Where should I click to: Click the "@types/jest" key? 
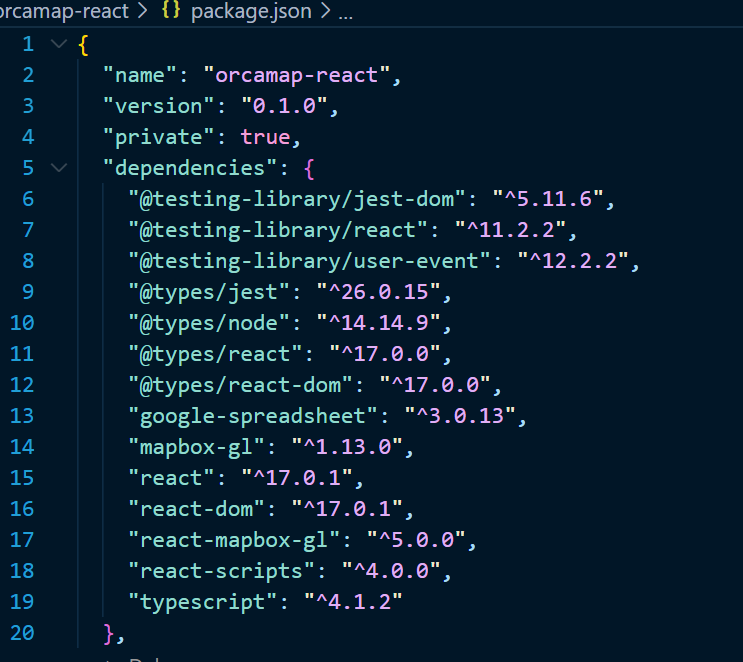(x=209, y=292)
